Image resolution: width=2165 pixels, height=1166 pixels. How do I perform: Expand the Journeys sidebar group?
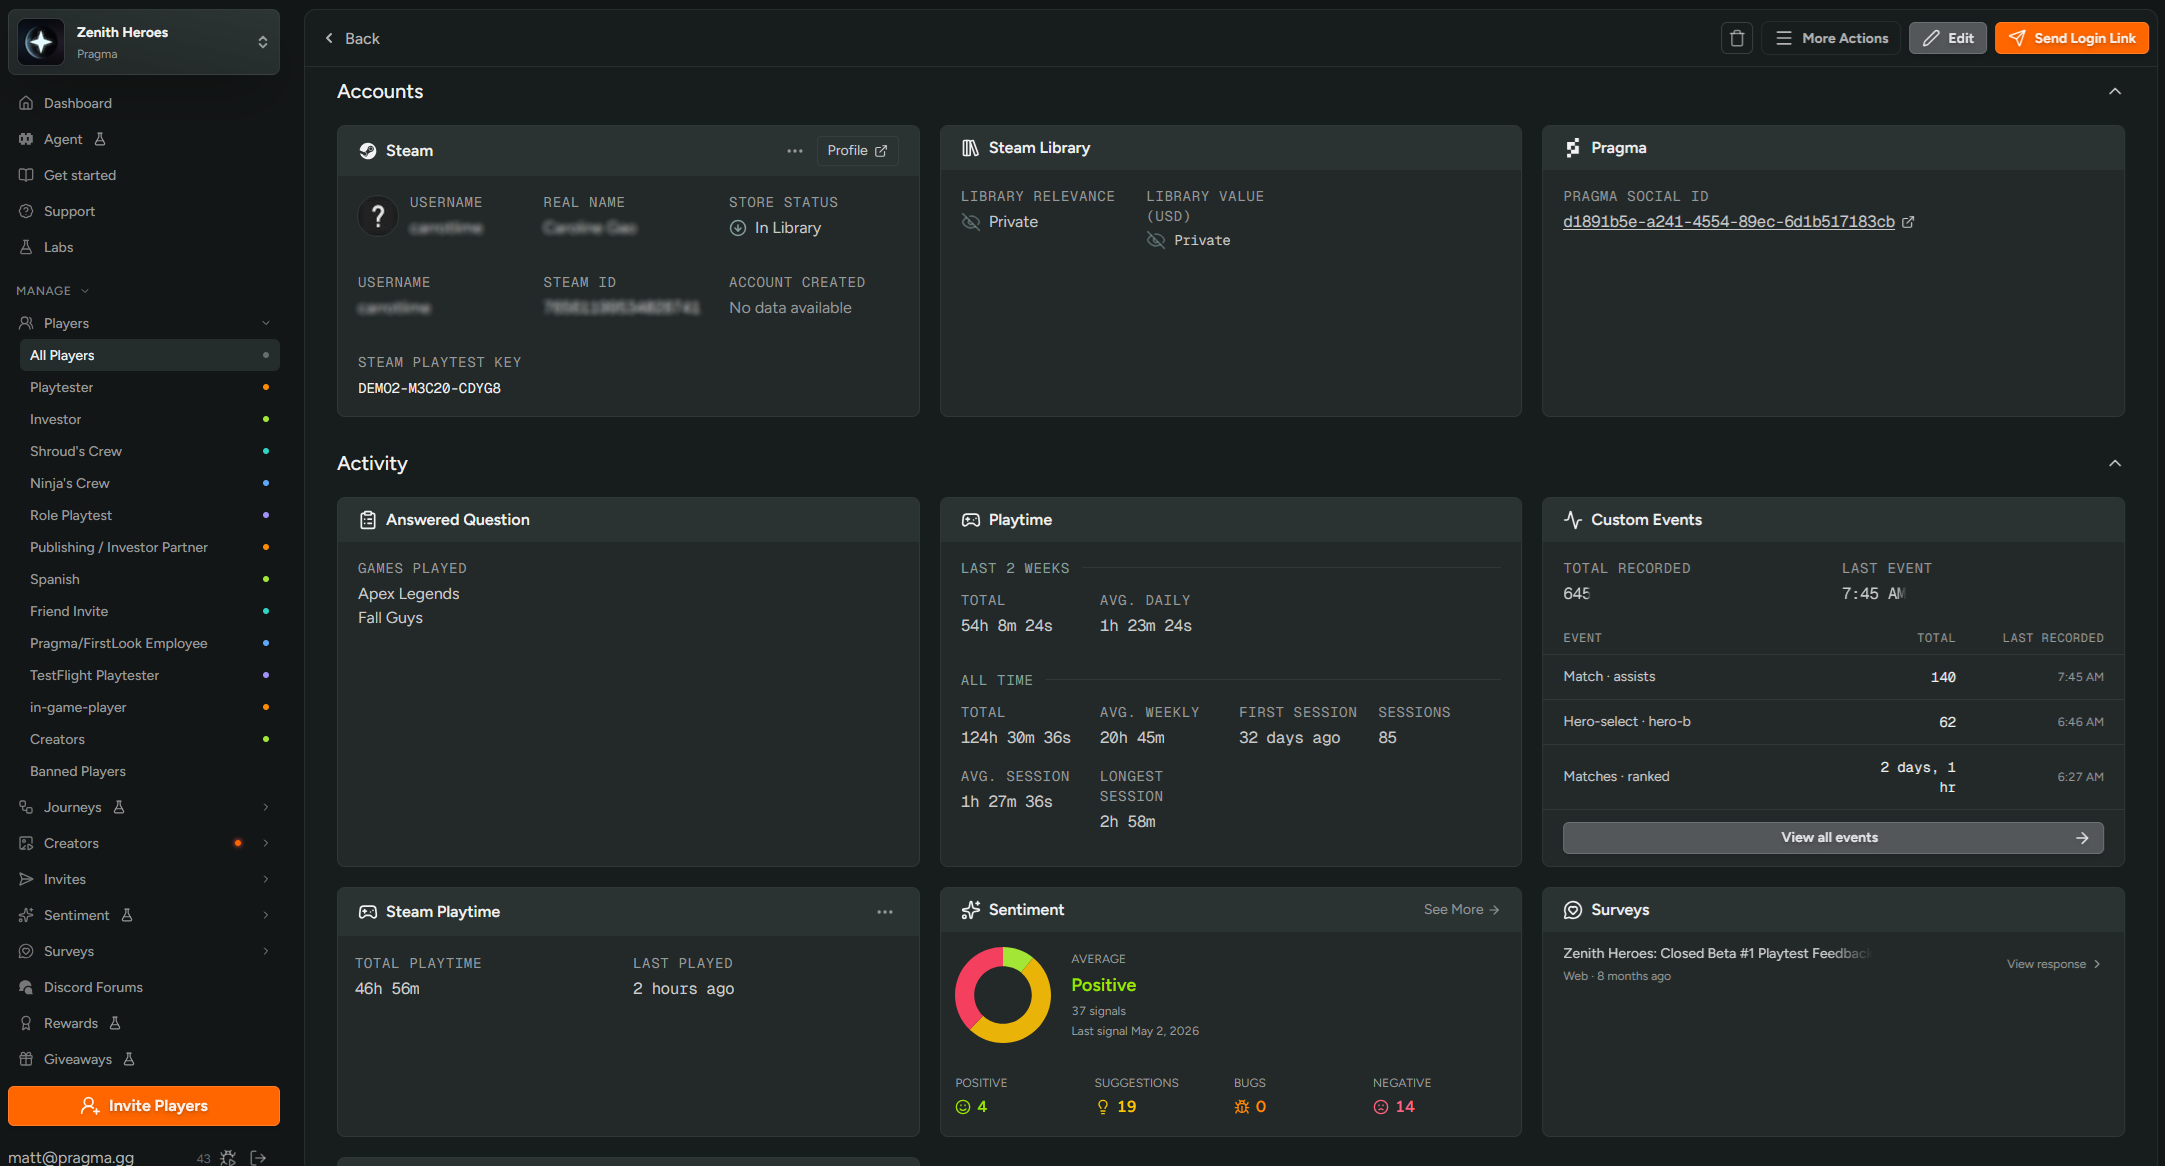click(265, 807)
